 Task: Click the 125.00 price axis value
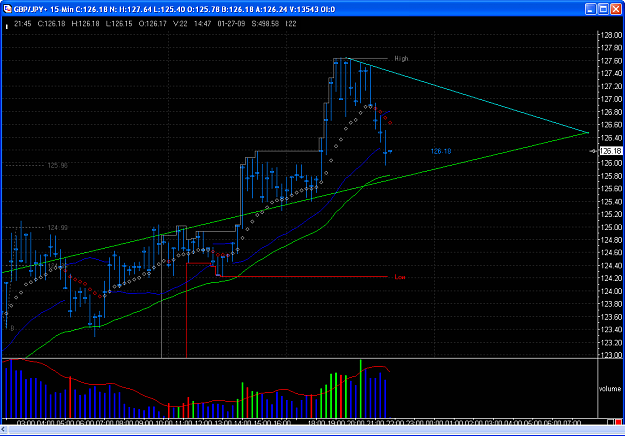[612, 227]
